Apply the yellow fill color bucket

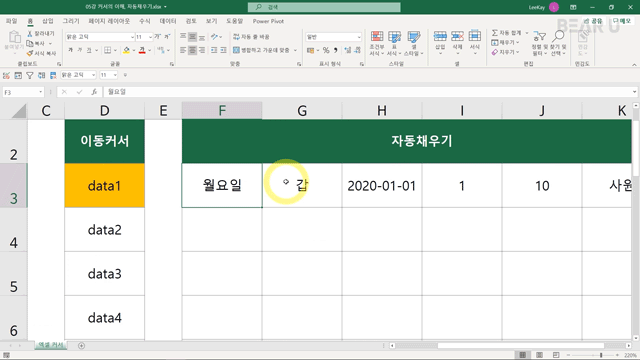pyautogui.click(x=127, y=50)
